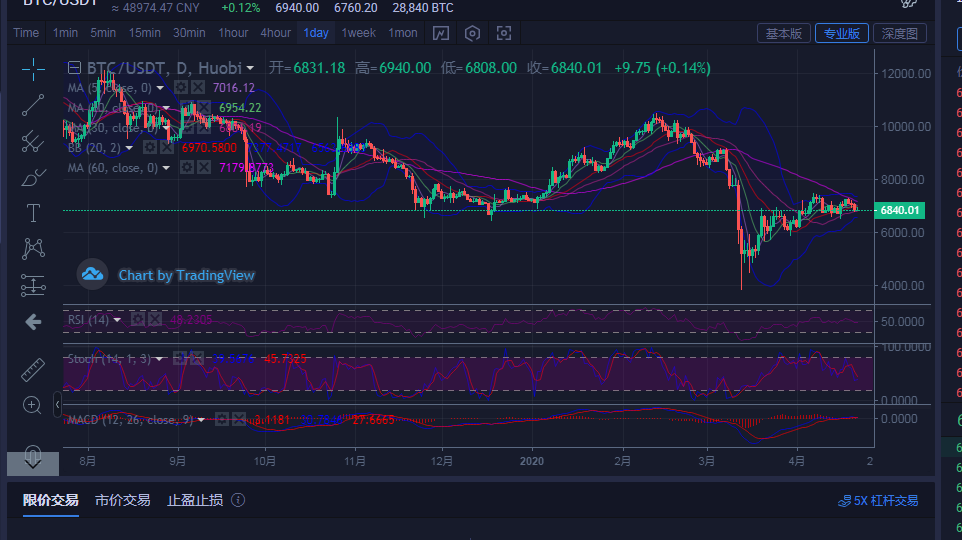Select the XABCD pattern tool
962x540 pixels.
33,249
